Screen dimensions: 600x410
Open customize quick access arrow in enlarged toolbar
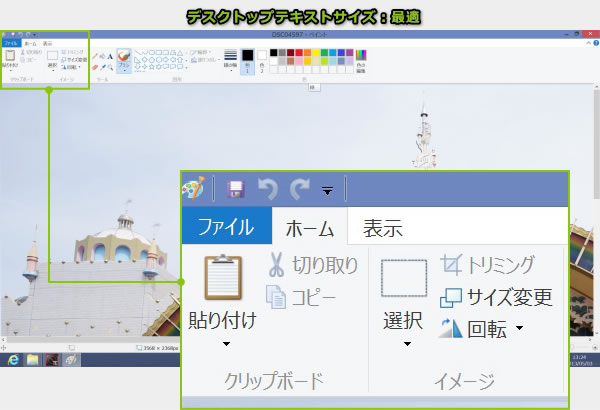[x=327, y=191]
